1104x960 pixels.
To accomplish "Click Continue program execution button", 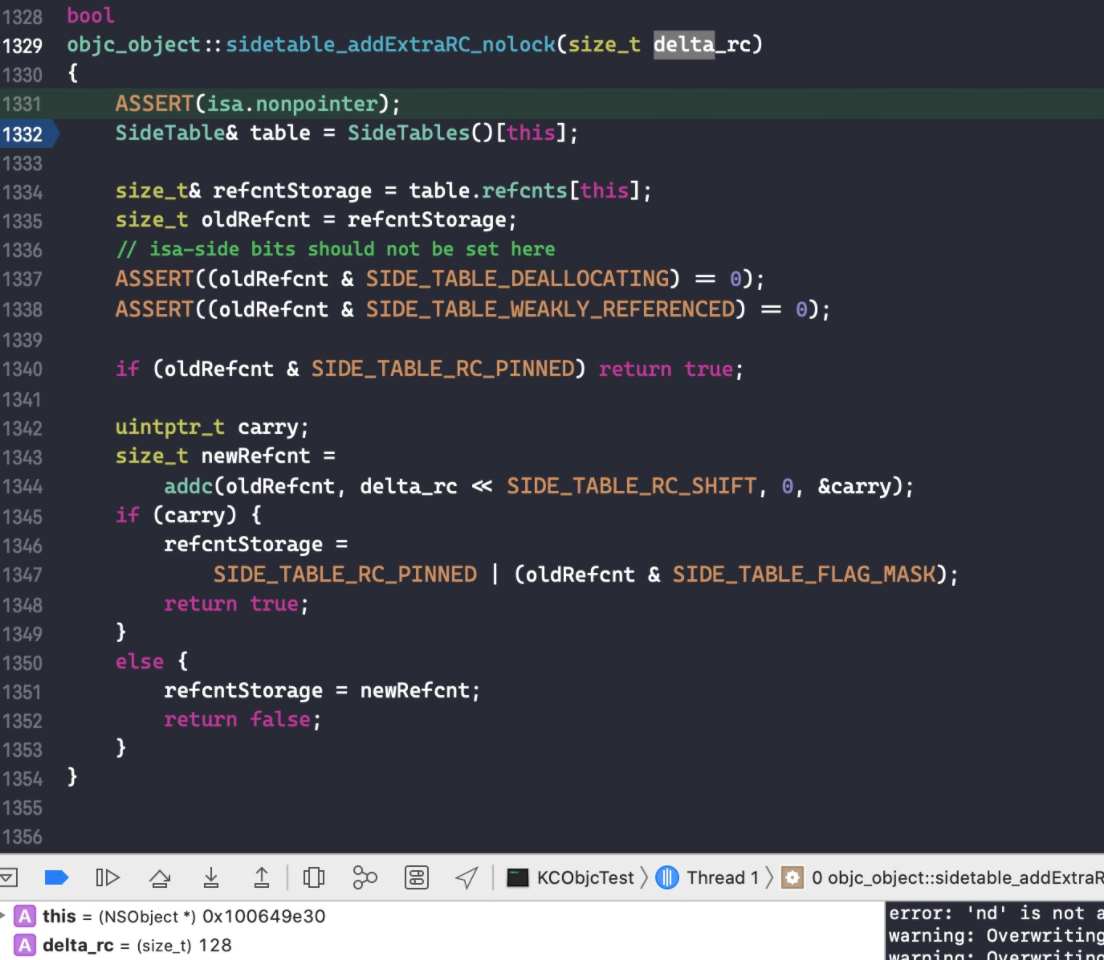I will coord(107,878).
